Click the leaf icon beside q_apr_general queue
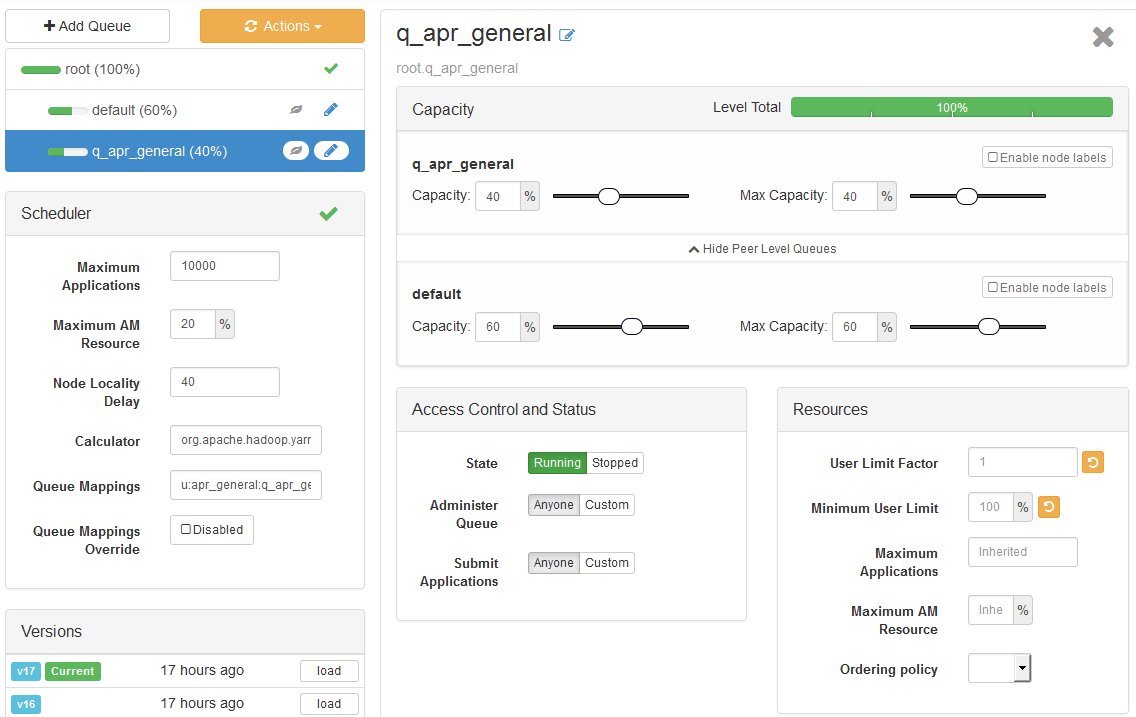Viewport: 1136px width, 717px height. 295,149
